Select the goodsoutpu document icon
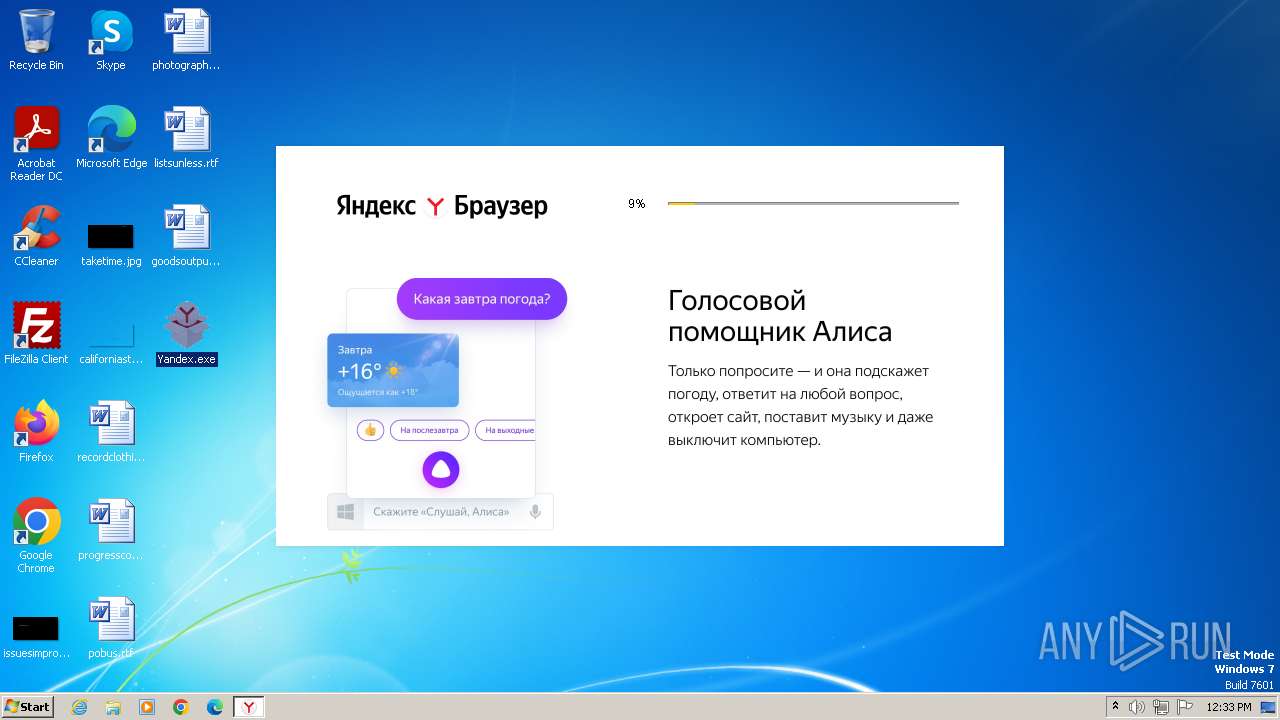 (x=186, y=236)
